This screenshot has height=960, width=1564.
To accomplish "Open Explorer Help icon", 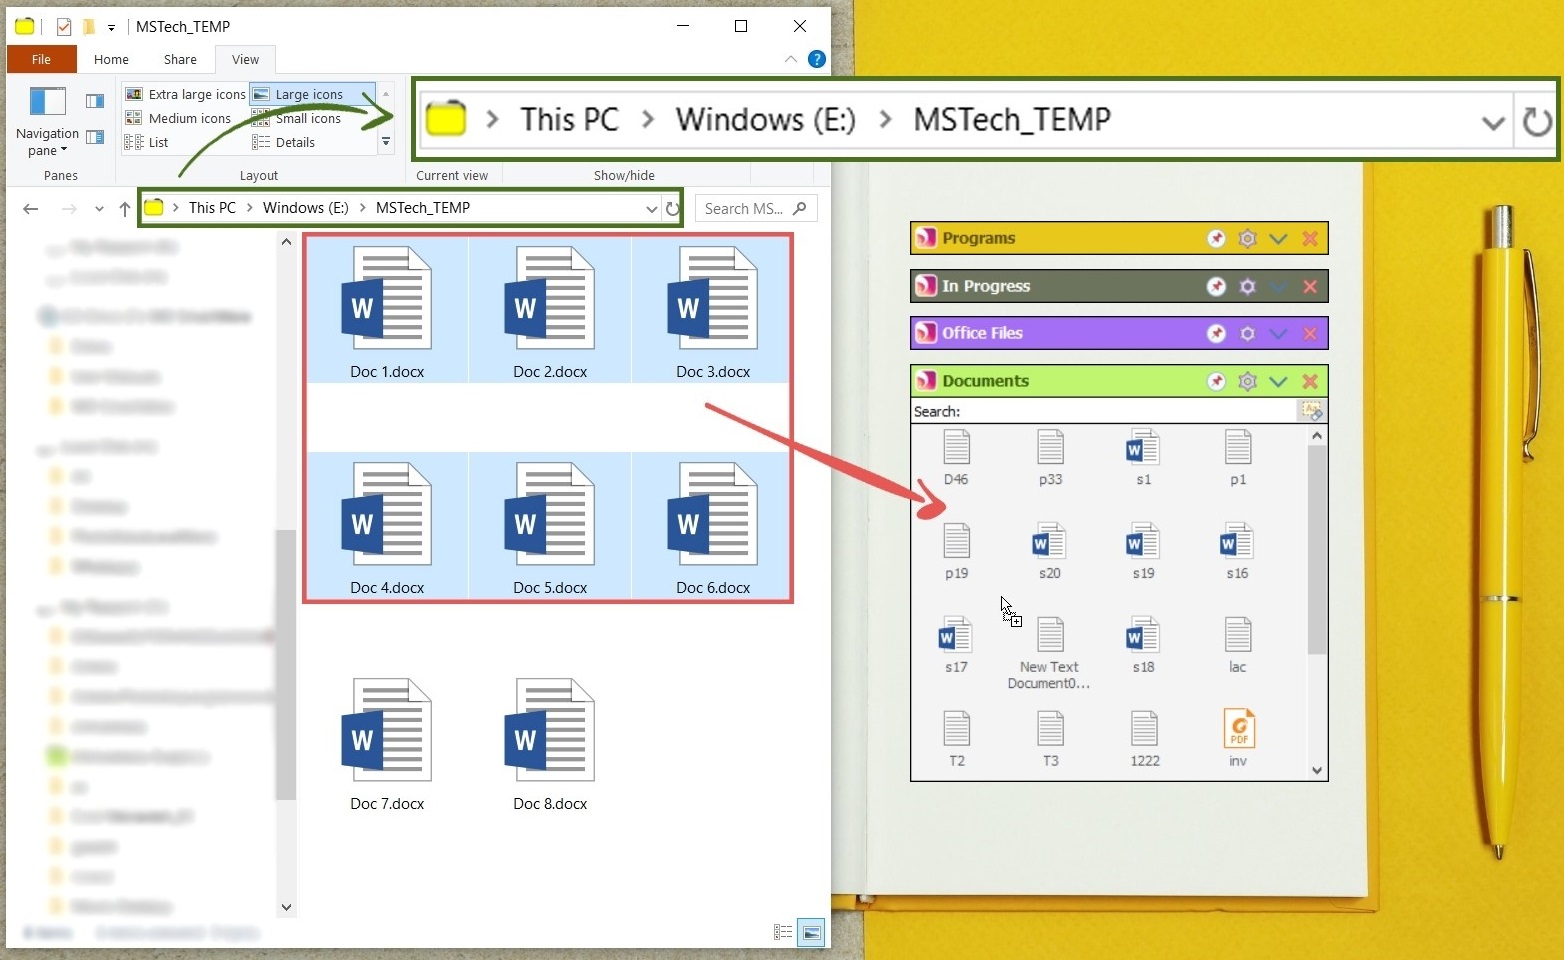I will (x=817, y=59).
